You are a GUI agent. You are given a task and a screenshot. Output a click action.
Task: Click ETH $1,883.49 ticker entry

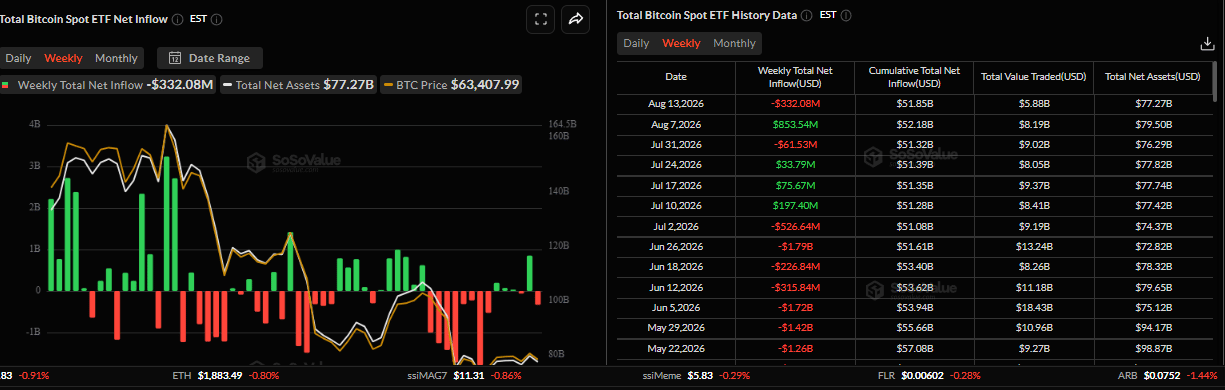tap(226, 376)
